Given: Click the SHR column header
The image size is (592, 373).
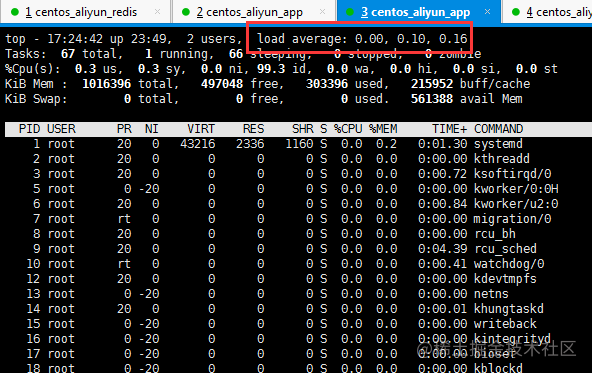Looking at the screenshot, I should click(x=303, y=129).
